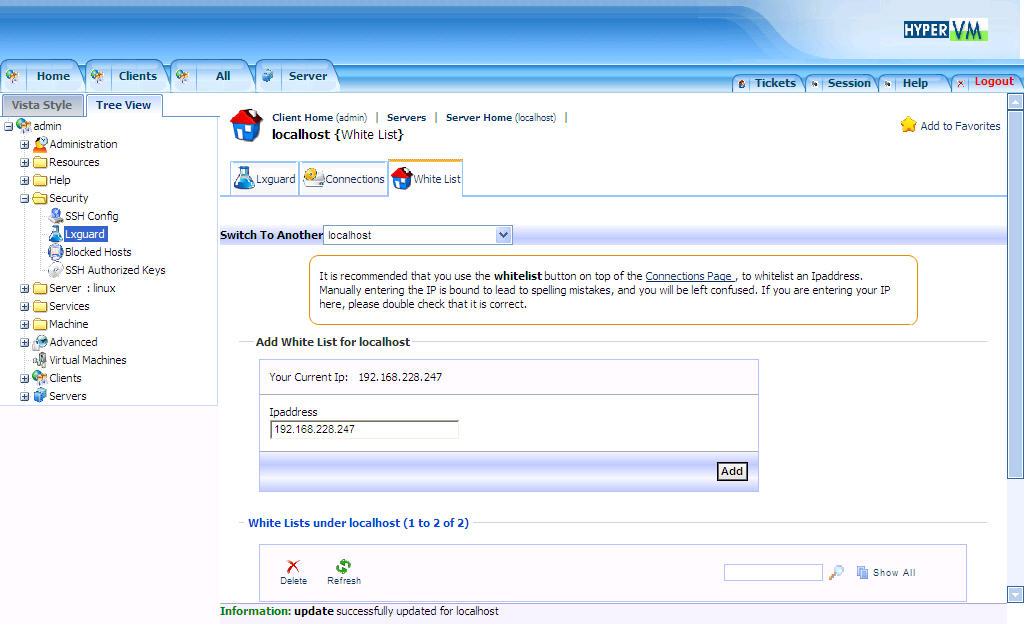Image resolution: width=1024 pixels, height=624 pixels.
Task: Collapse the Security tree node
Action: click(x=25, y=198)
